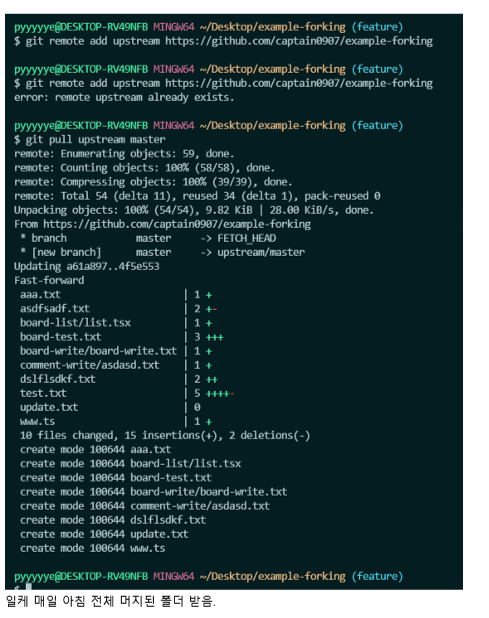Click board-write/board-write.txt in diffstat
Image resolution: width=489 pixels, height=618 pixels.
(x=99, y=351)
